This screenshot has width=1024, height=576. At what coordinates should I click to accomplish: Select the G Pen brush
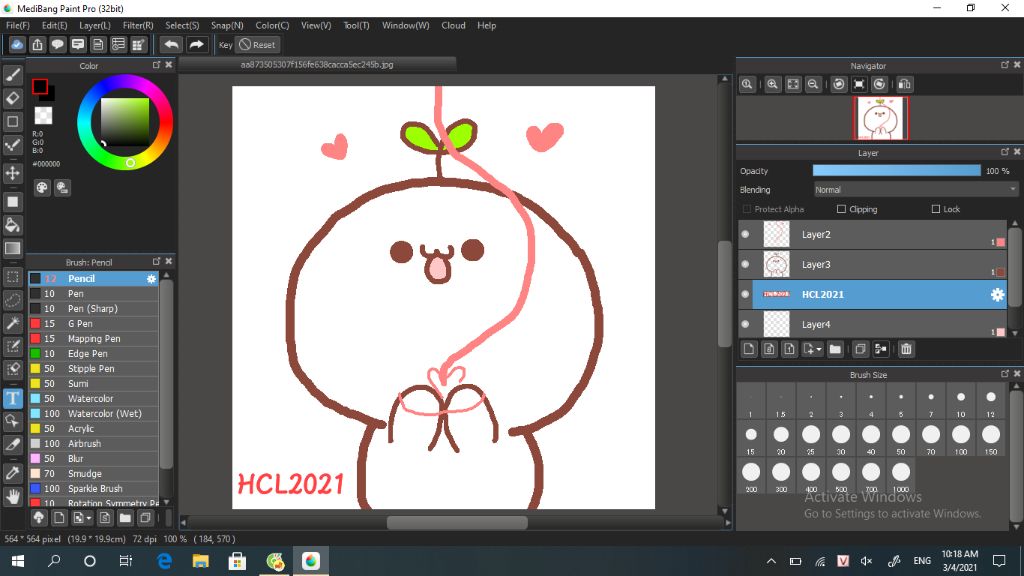(93, 324)
